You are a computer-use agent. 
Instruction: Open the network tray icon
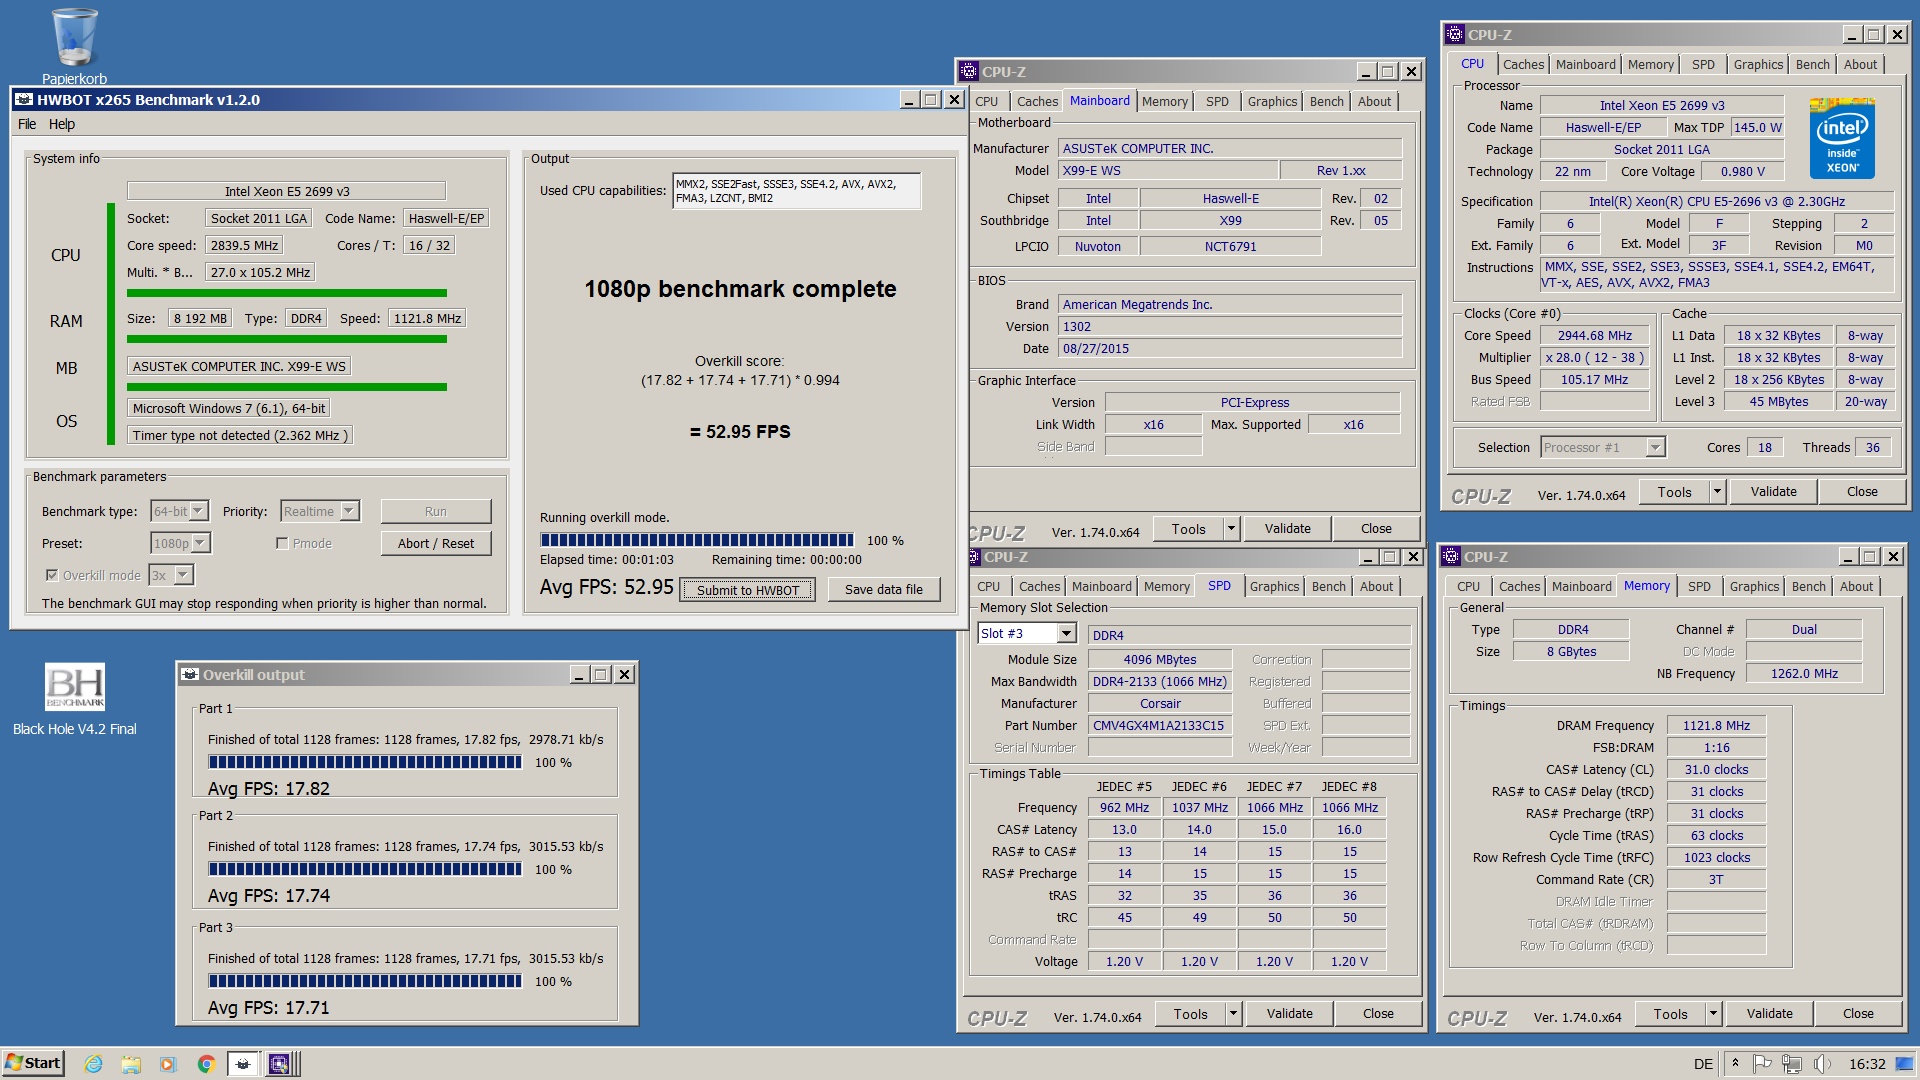point(1791,1063)
